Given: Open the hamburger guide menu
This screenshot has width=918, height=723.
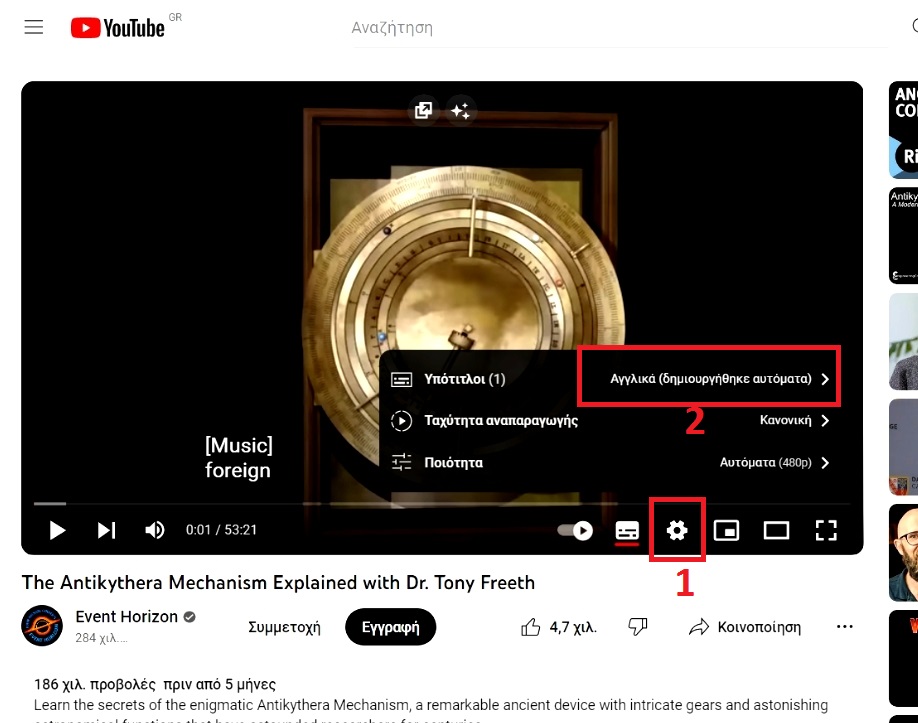Looking at the screenshot, I should (x=34, y=28).
